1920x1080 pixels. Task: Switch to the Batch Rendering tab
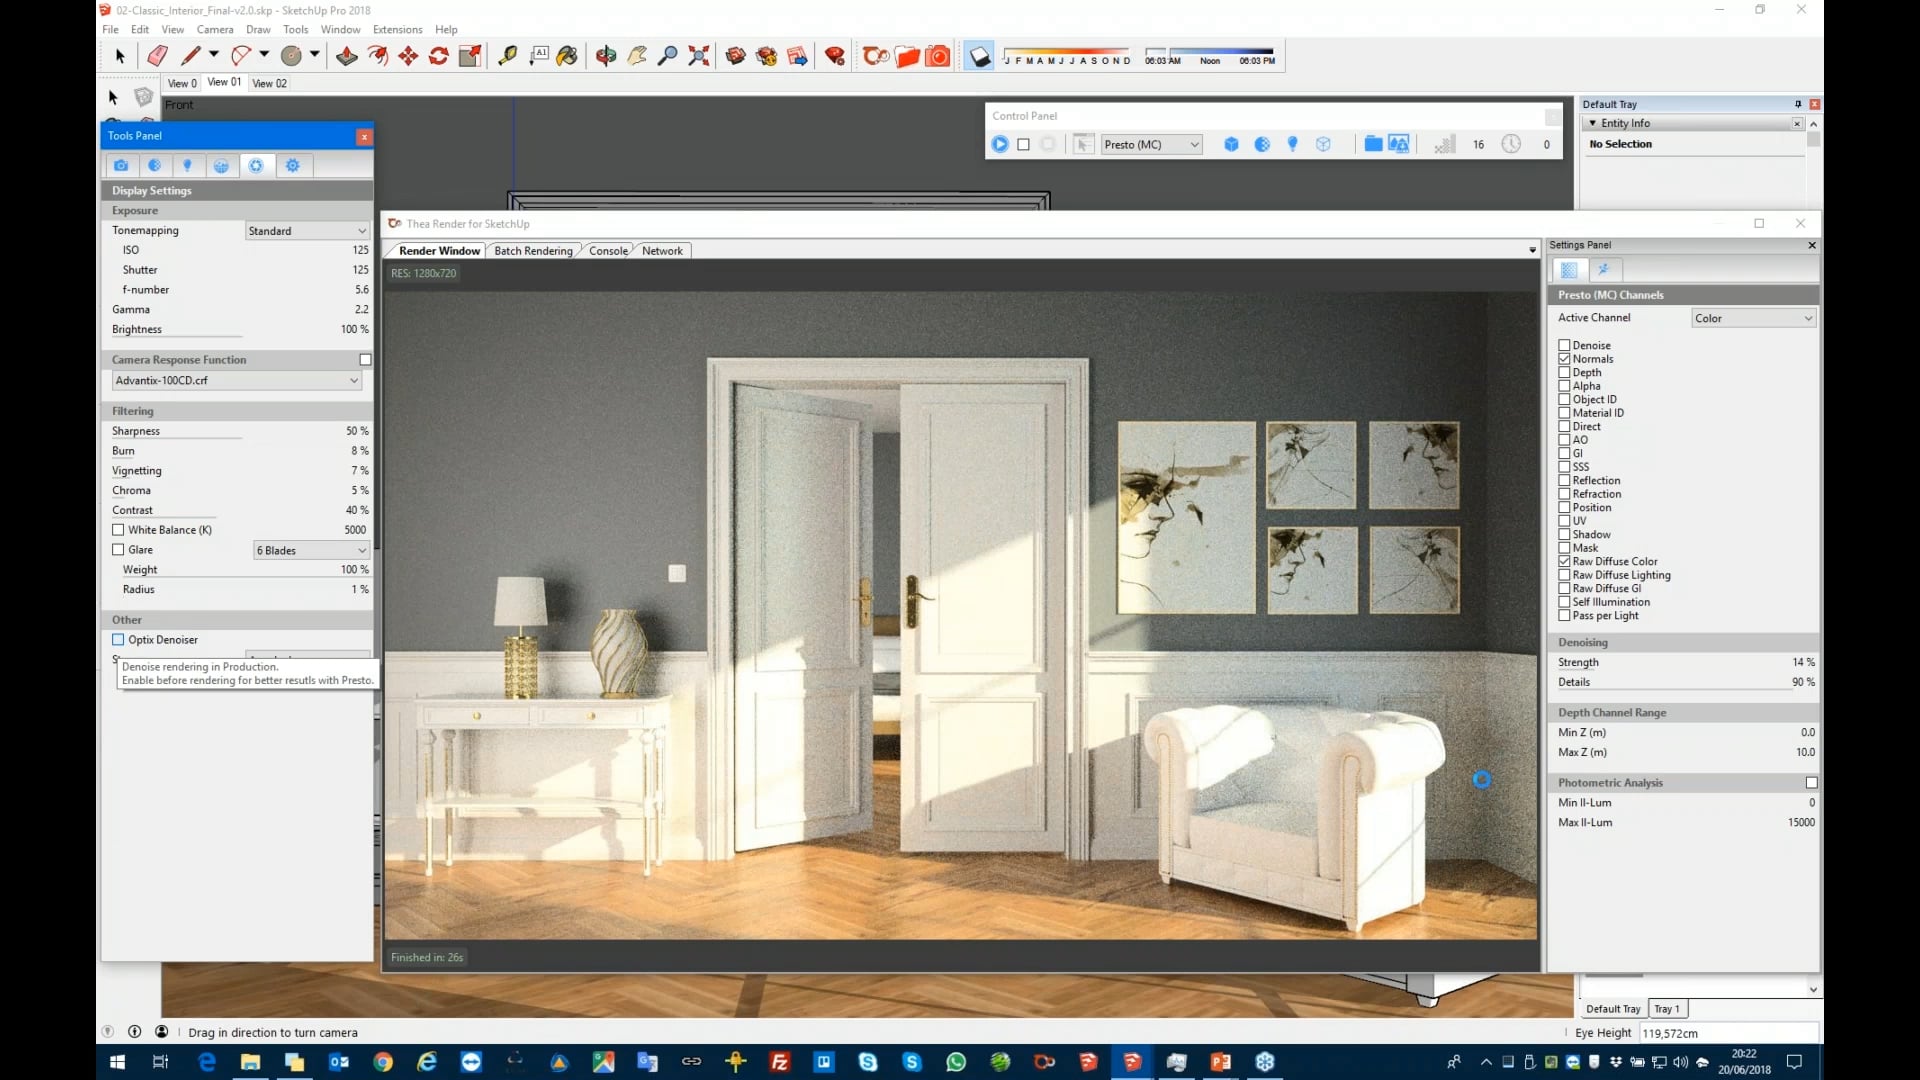coord(534,250)
